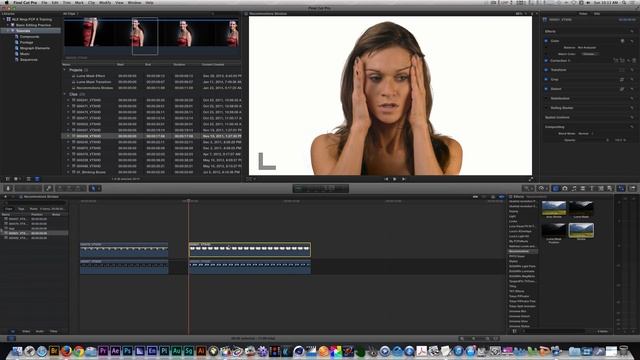Open the Themes browser icon
The width and height of the screenshot is (640, 360).
[x=610, y=188]
